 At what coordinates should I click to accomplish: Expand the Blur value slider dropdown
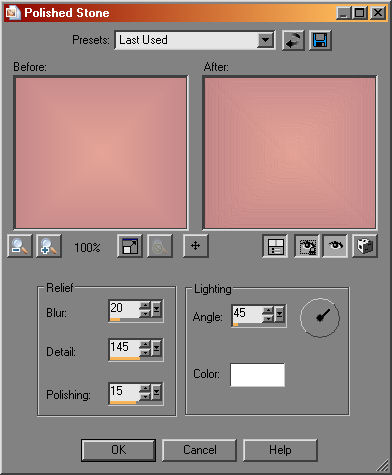pos(157,309)
